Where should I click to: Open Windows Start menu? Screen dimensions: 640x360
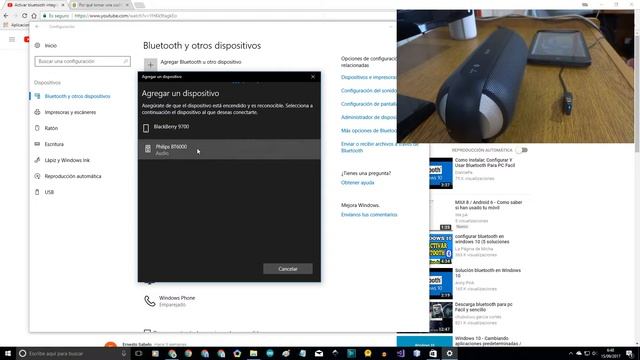8,353
